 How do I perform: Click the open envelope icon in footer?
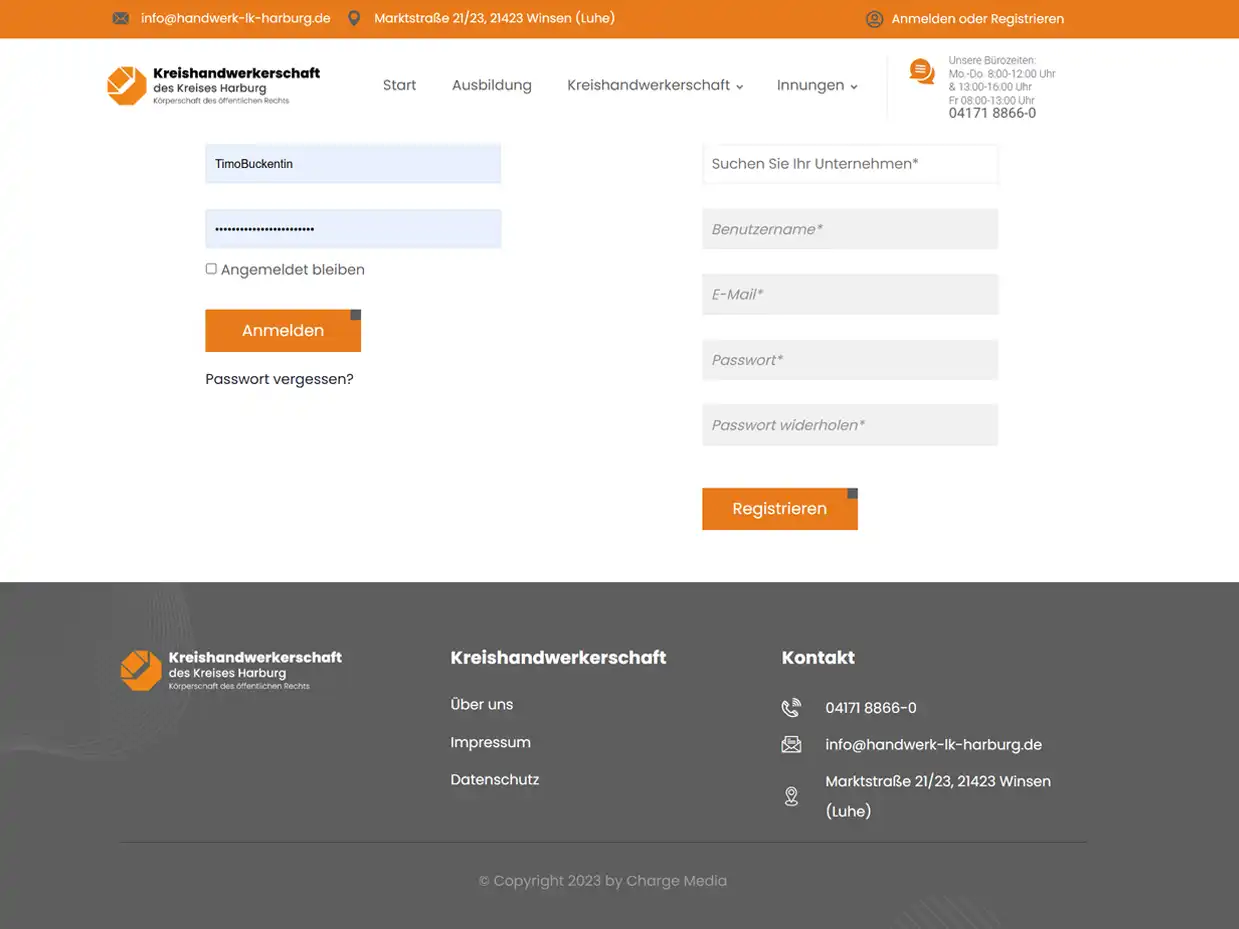click(x=791, y=745)
